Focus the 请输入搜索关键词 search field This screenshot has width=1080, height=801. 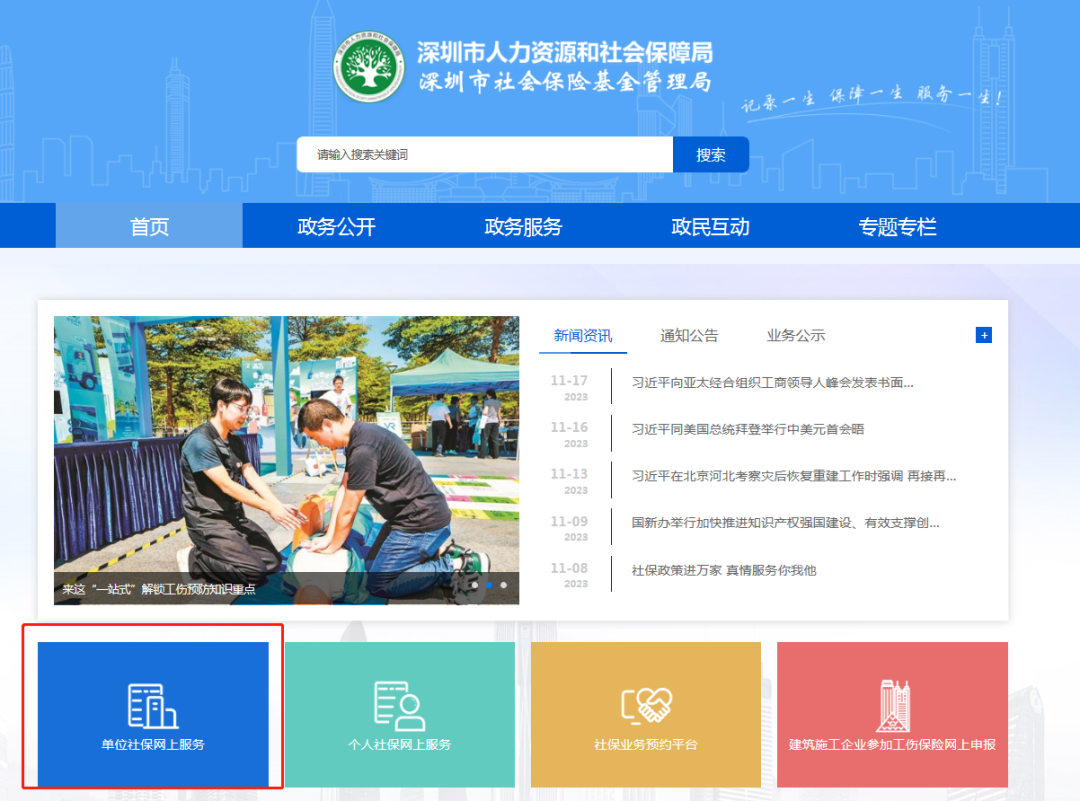click(x=485, y=154)
